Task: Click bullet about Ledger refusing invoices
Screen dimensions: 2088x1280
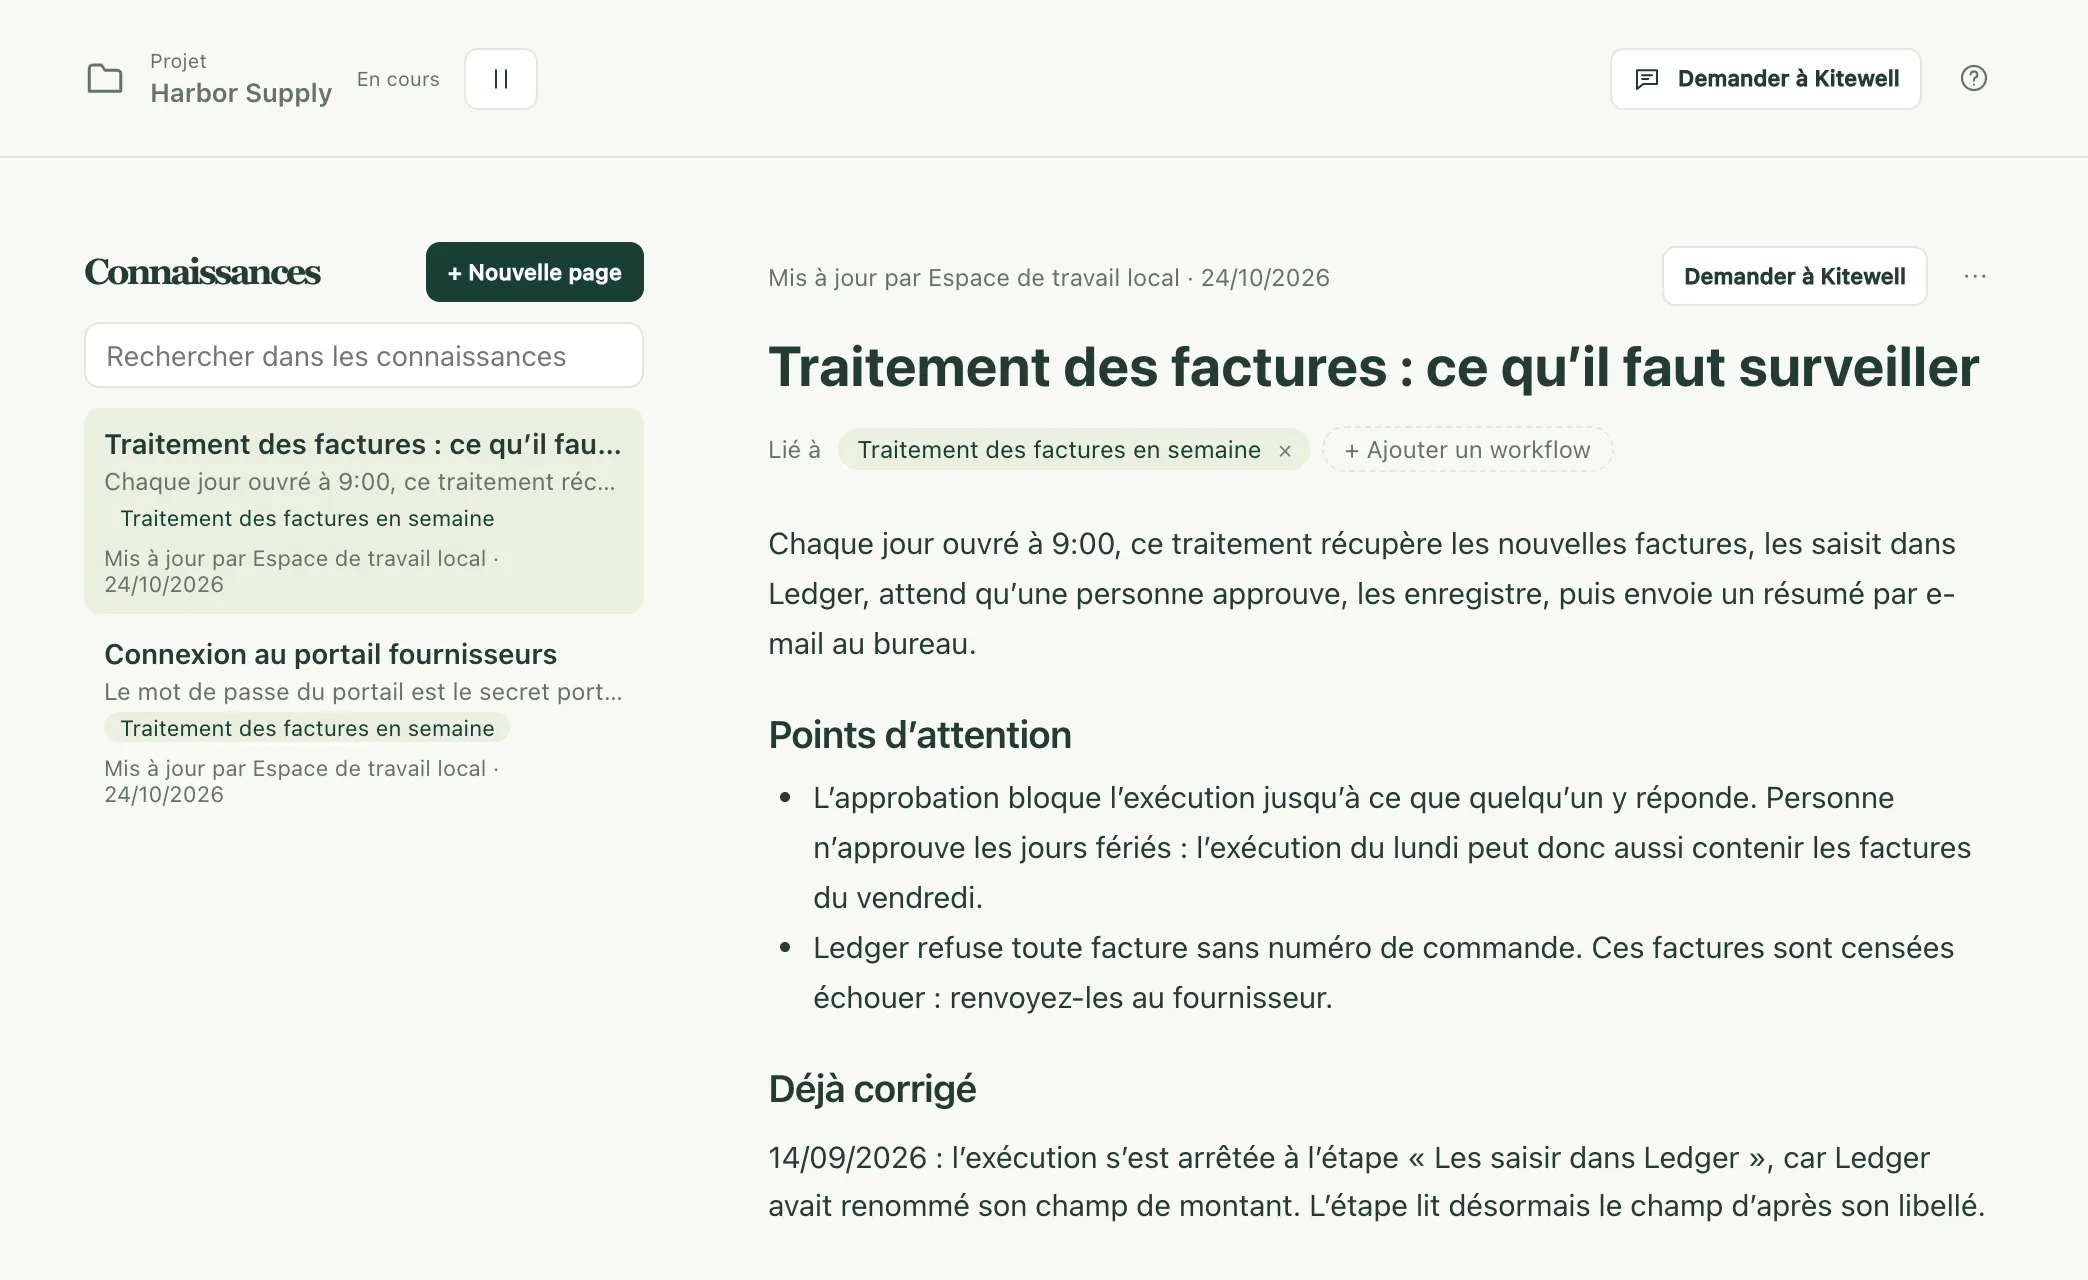Action: pyautogui.click(x=1383, y=972)
